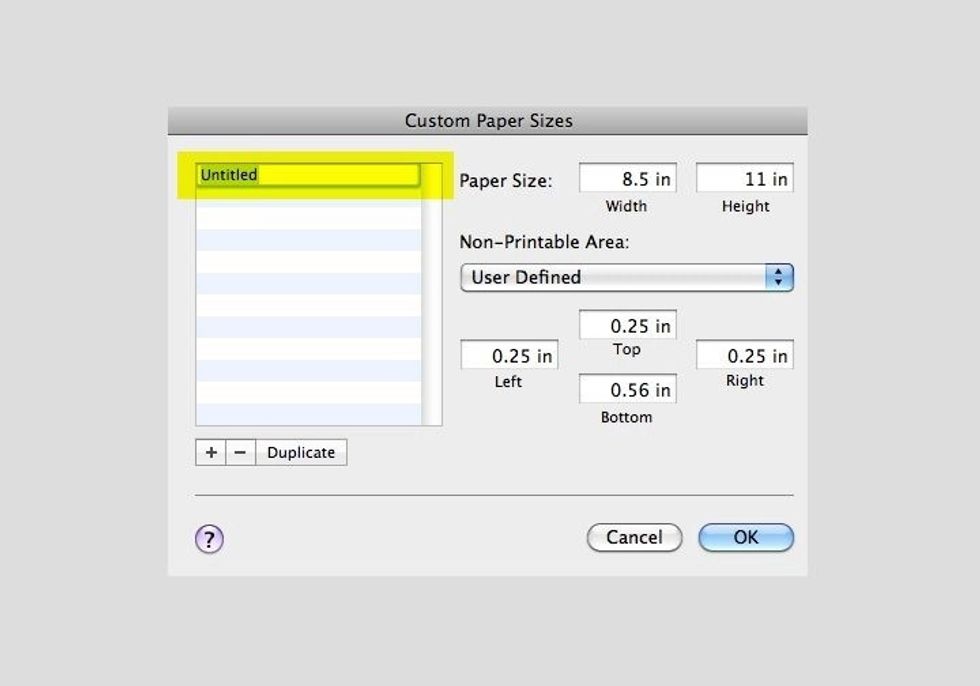Click the Height field showing 11 in

[745, 179]
